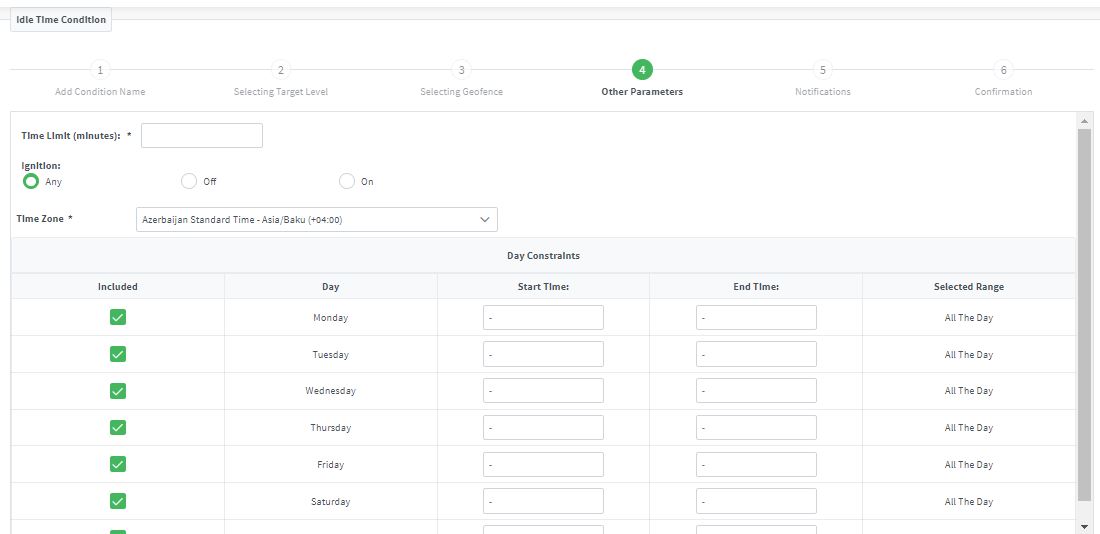This screenshot has width=1100, height=534.
Task: Click the Friday day cell
Action: 330,465
